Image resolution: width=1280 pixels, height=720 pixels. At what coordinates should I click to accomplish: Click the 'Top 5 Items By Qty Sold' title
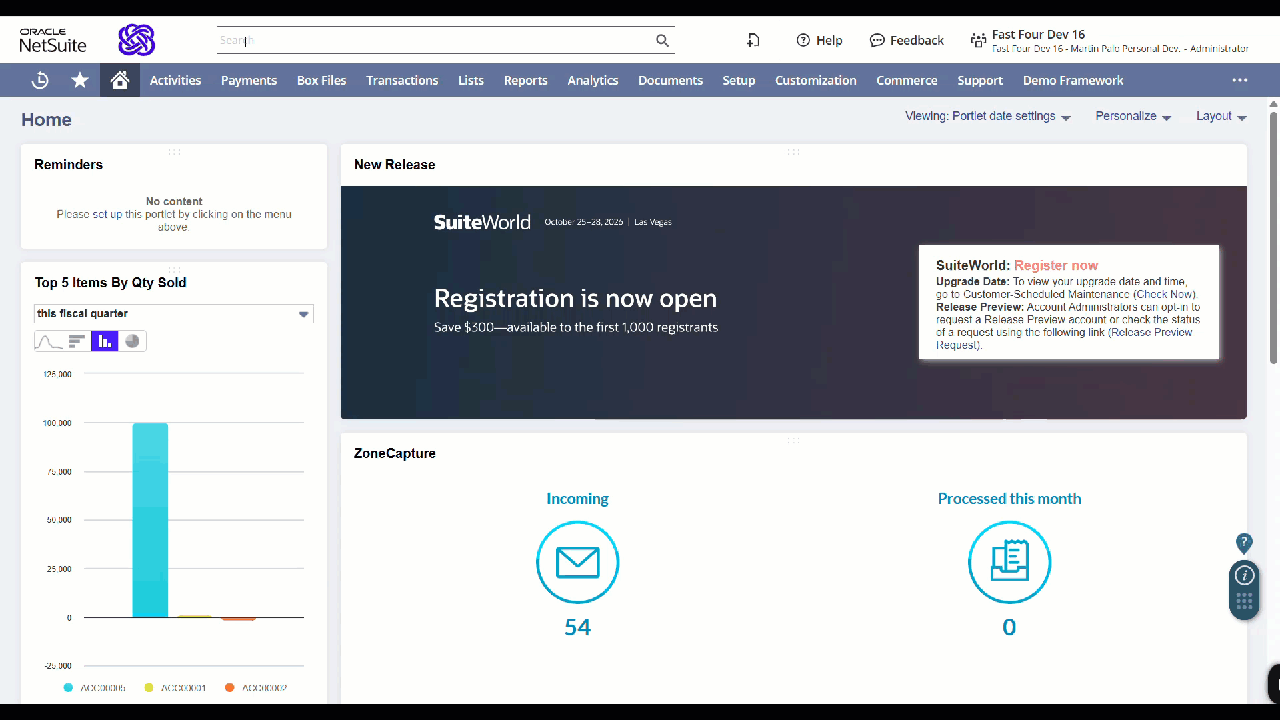pos(111,282)
